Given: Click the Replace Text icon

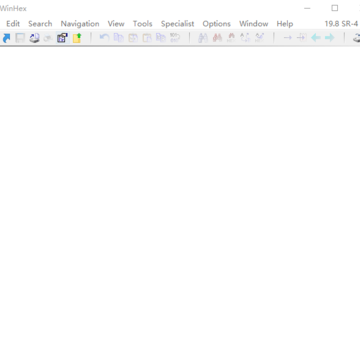Looking at the screenshot, I should coord(245,38).
